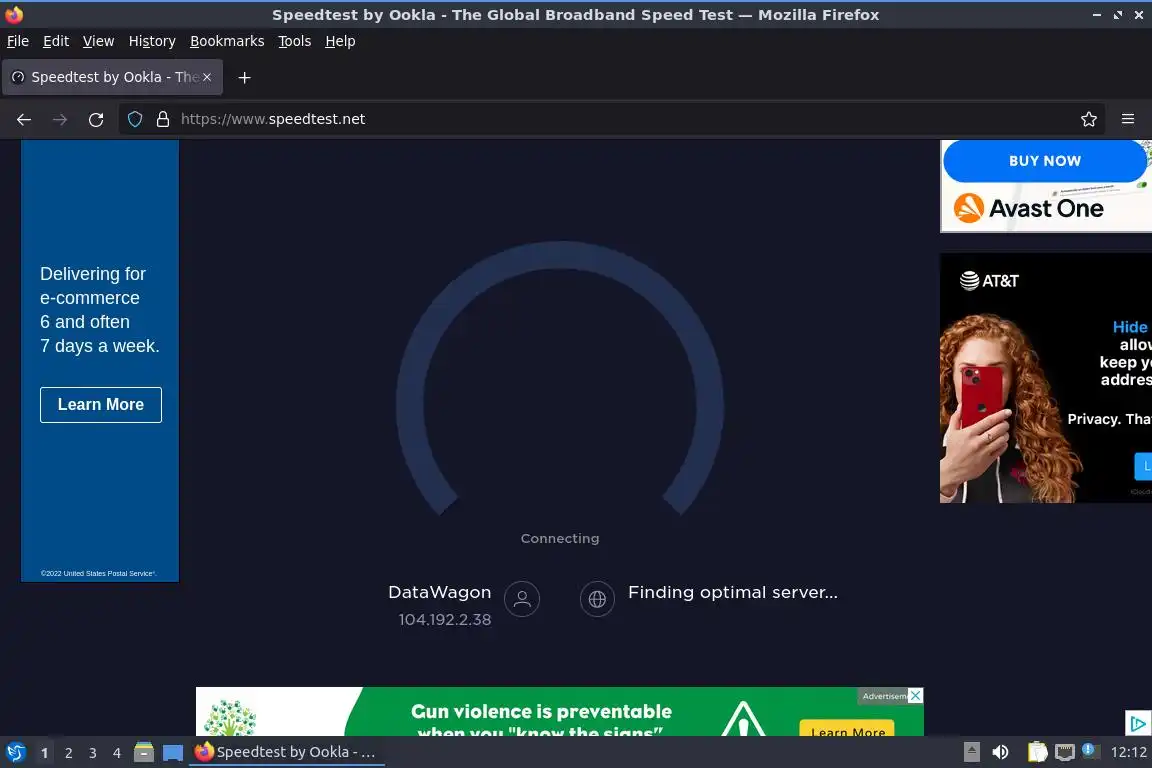Screen dimensions: 1152x768
Task: Click the user profile icon beside DataWagon
Action: (x=522, y=599)
